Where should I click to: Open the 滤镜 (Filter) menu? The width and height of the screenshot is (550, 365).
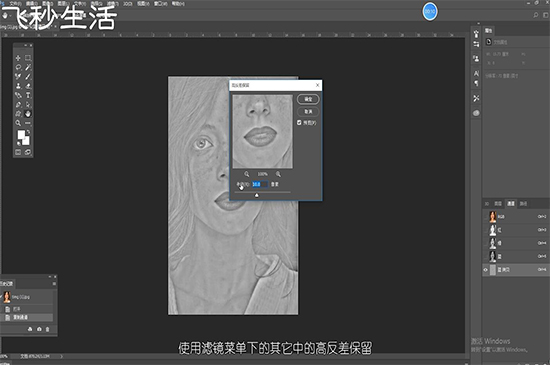(113, 4)
